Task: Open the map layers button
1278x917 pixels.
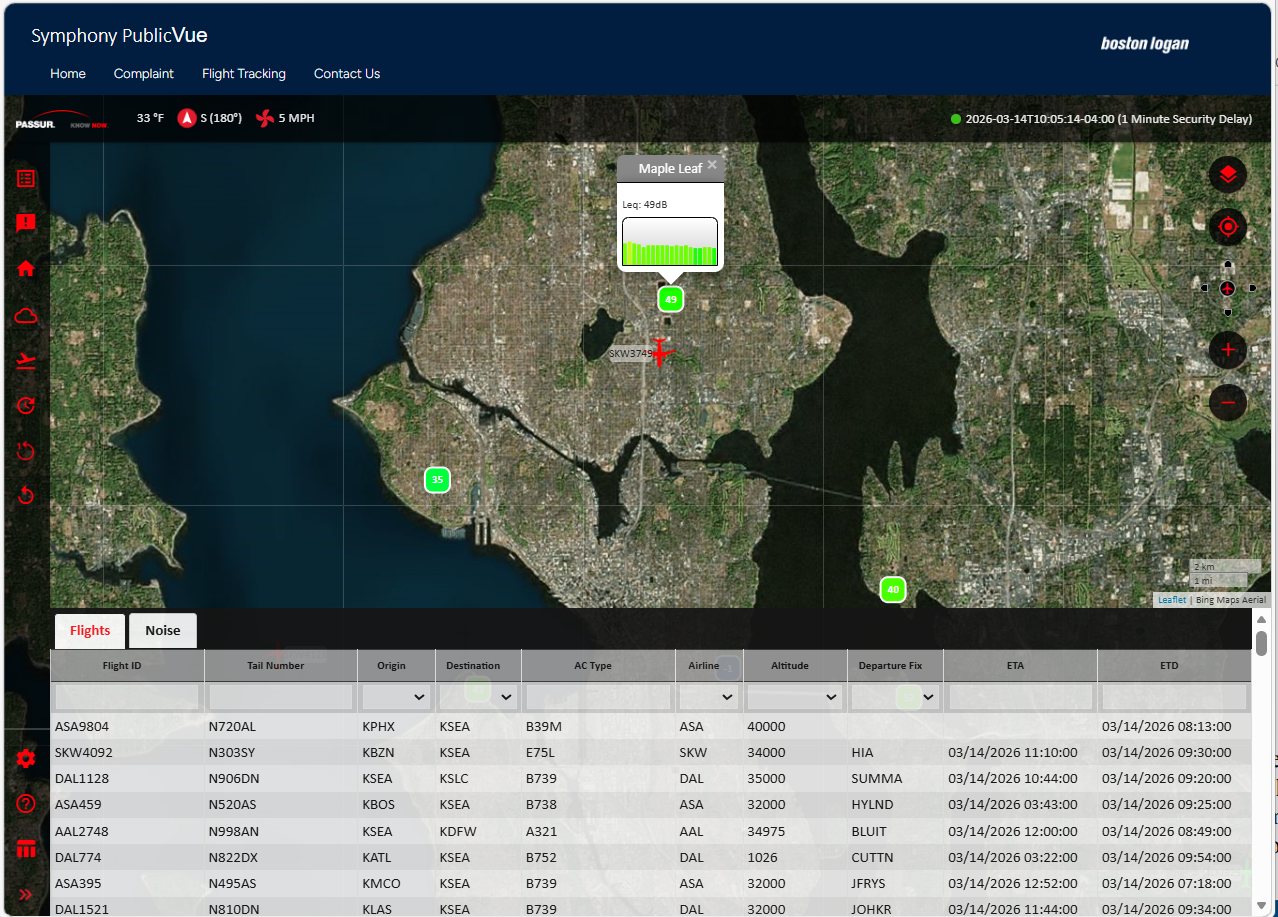Action: pos(1228,175)
